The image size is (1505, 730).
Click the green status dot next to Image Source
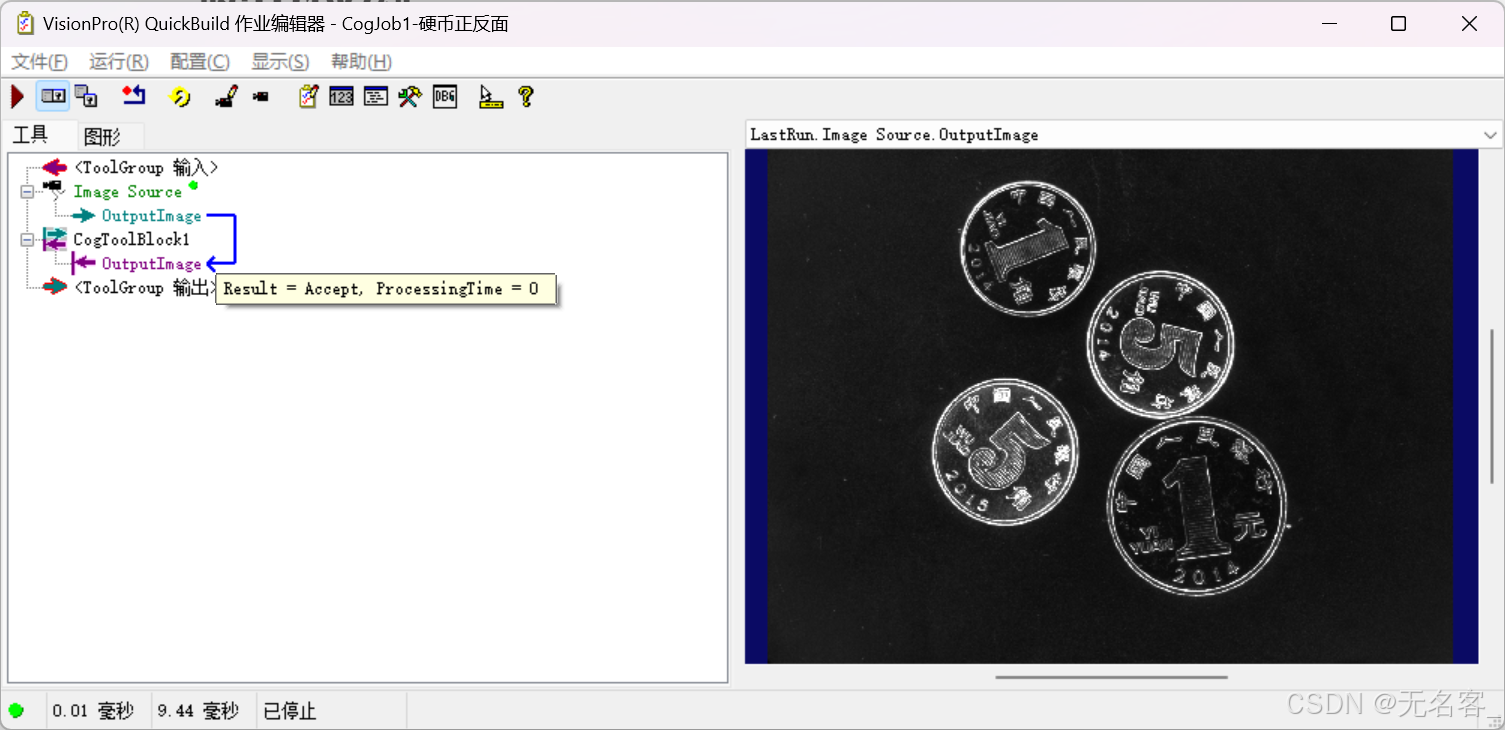click(x=193, y=185)
